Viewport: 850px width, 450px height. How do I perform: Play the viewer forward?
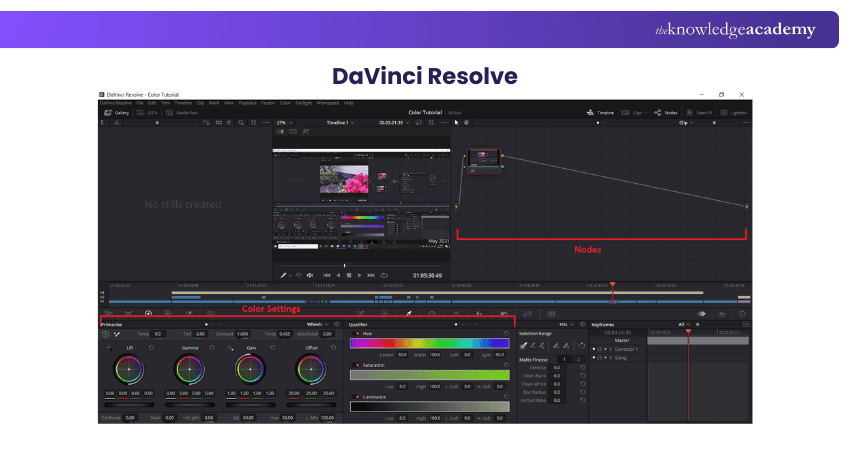tap(359, 275)
